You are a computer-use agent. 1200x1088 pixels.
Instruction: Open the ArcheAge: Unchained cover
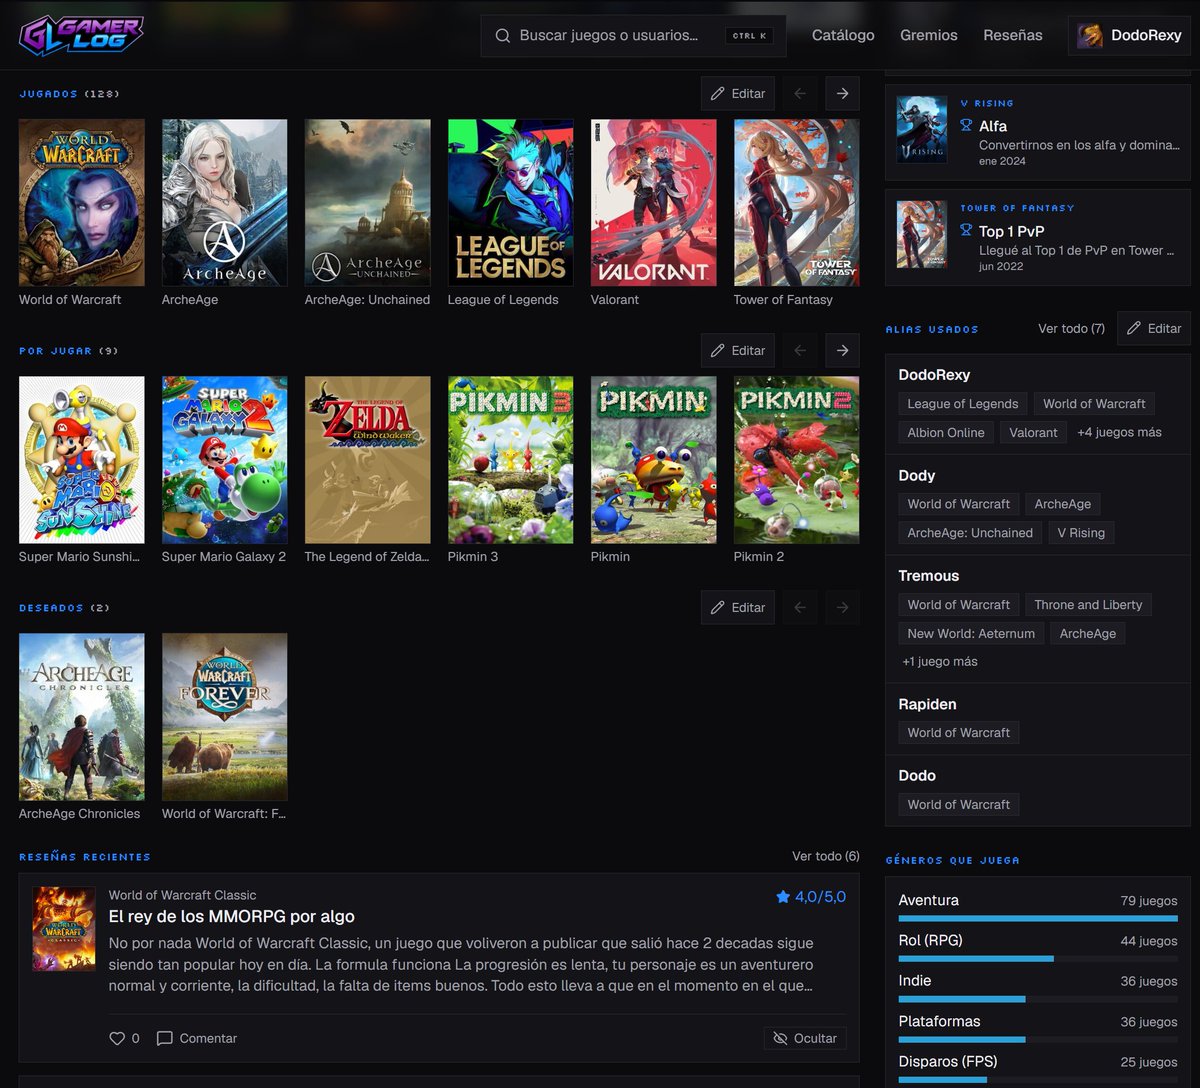368,203
